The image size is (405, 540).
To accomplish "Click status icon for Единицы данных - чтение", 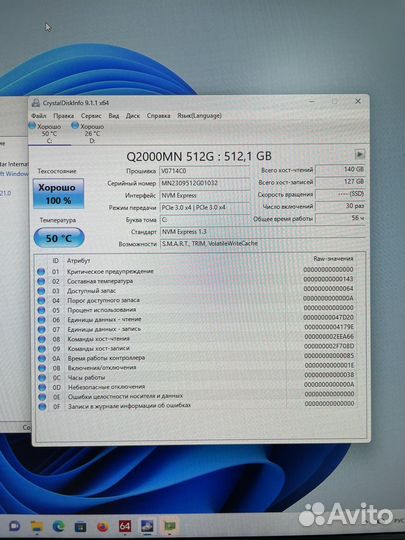I will pos(41,320).
